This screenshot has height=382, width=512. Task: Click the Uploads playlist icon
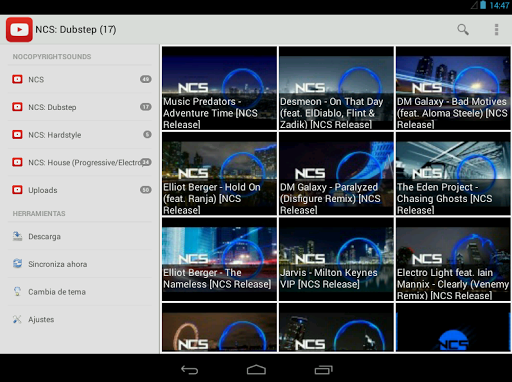point(17,190)
